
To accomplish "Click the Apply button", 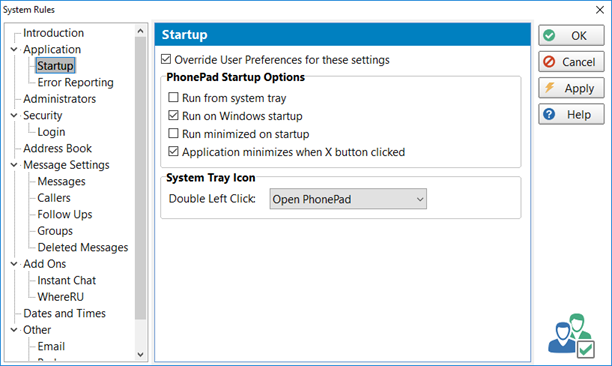I will (x=571, y=88).
